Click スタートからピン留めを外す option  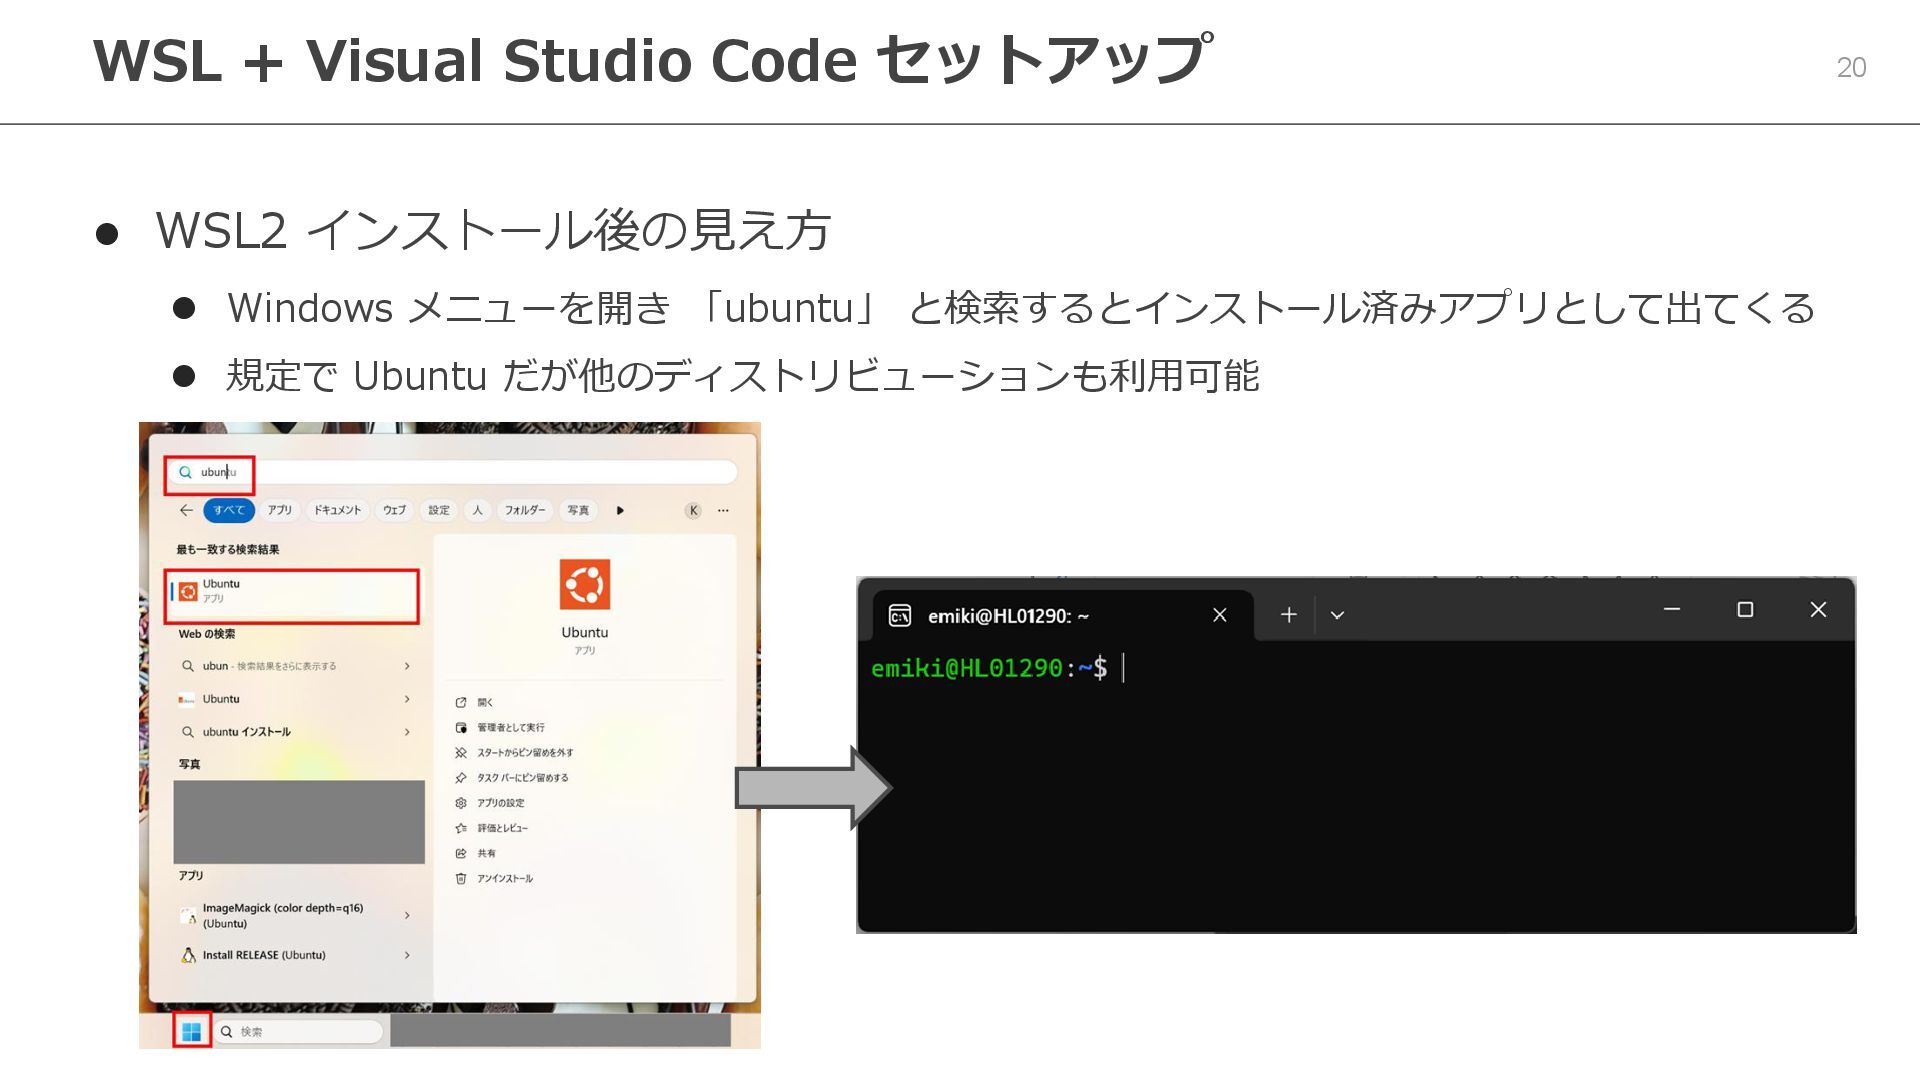525,752
